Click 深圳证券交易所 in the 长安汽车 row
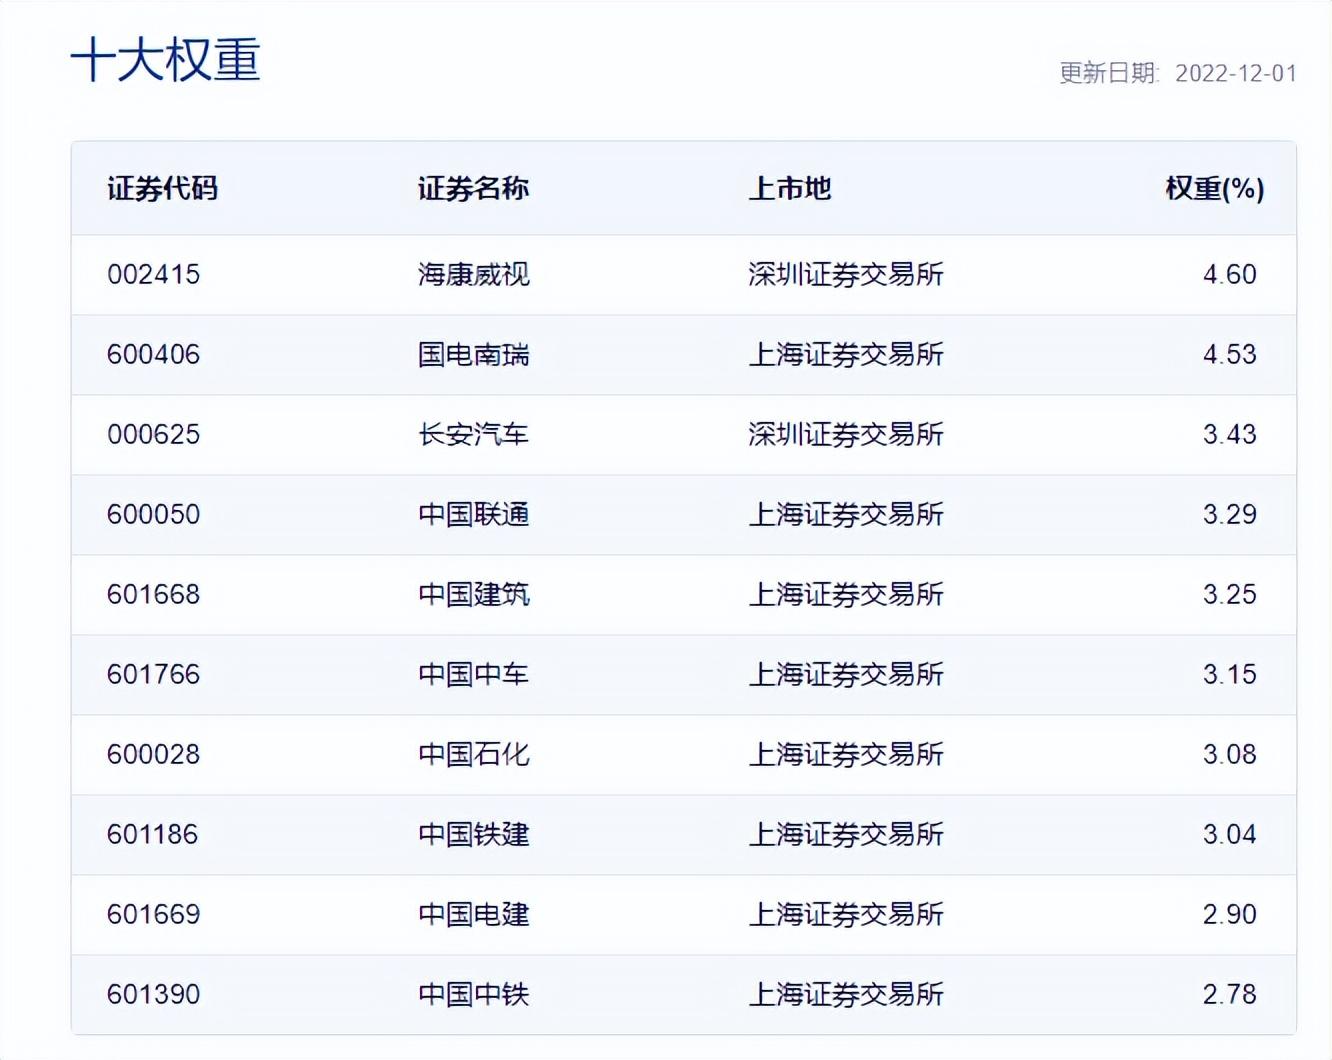 (x=846, y=434)
